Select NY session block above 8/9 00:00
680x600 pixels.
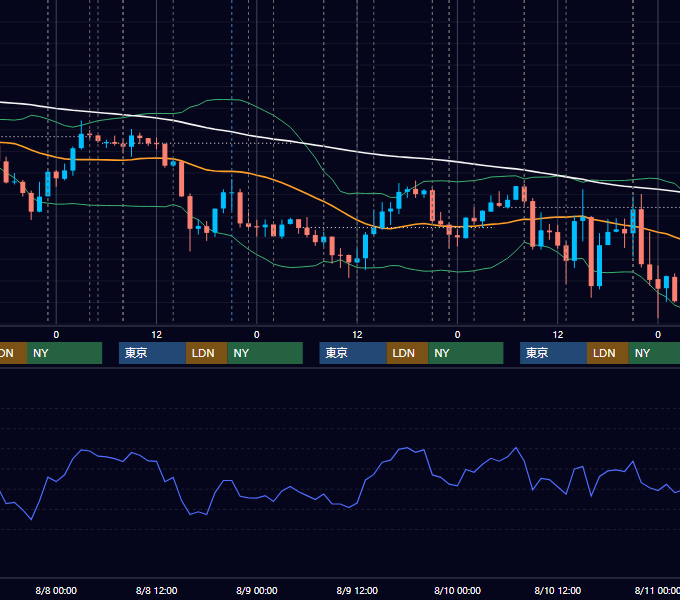pos(265,353)
